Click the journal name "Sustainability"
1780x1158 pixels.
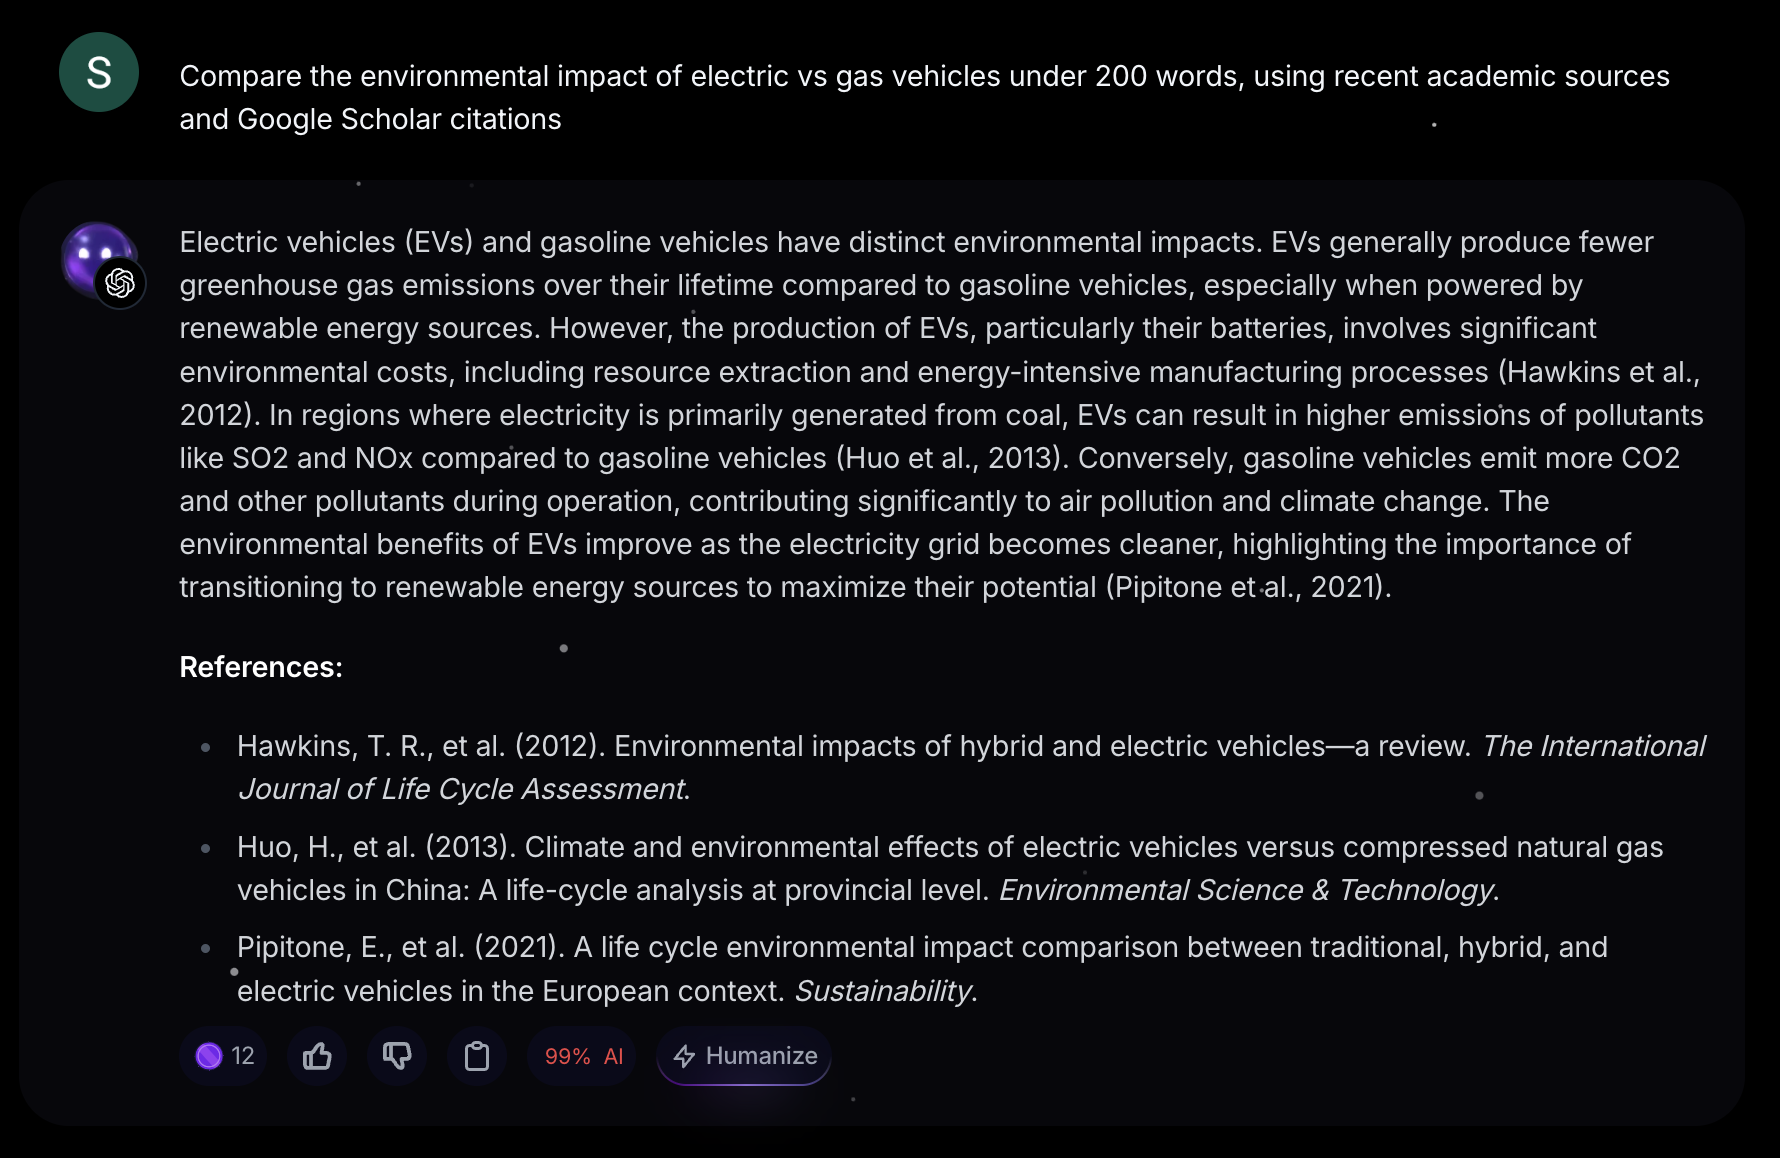[x=883, y=991]
